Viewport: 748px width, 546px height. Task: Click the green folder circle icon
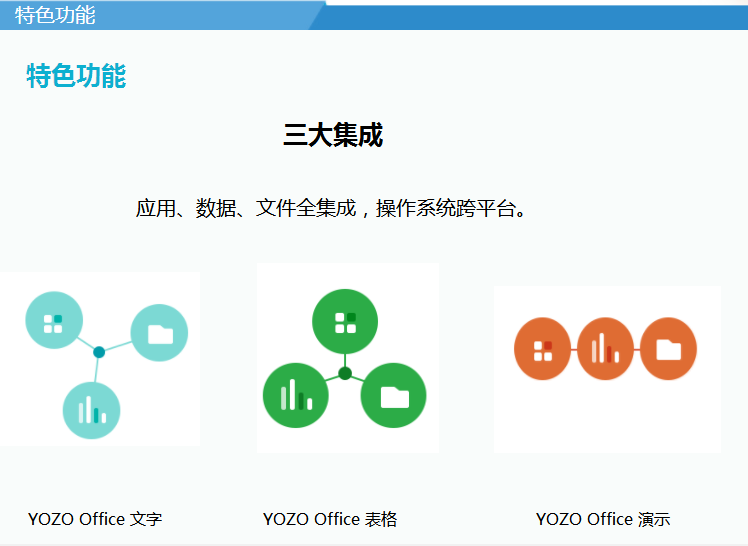(x=394, y=395)
